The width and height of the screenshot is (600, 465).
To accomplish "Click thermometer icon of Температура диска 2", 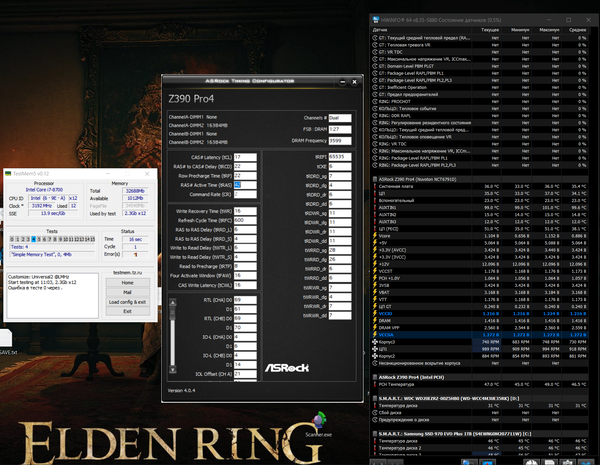I will pyautogui.click(x=375, y=448).
